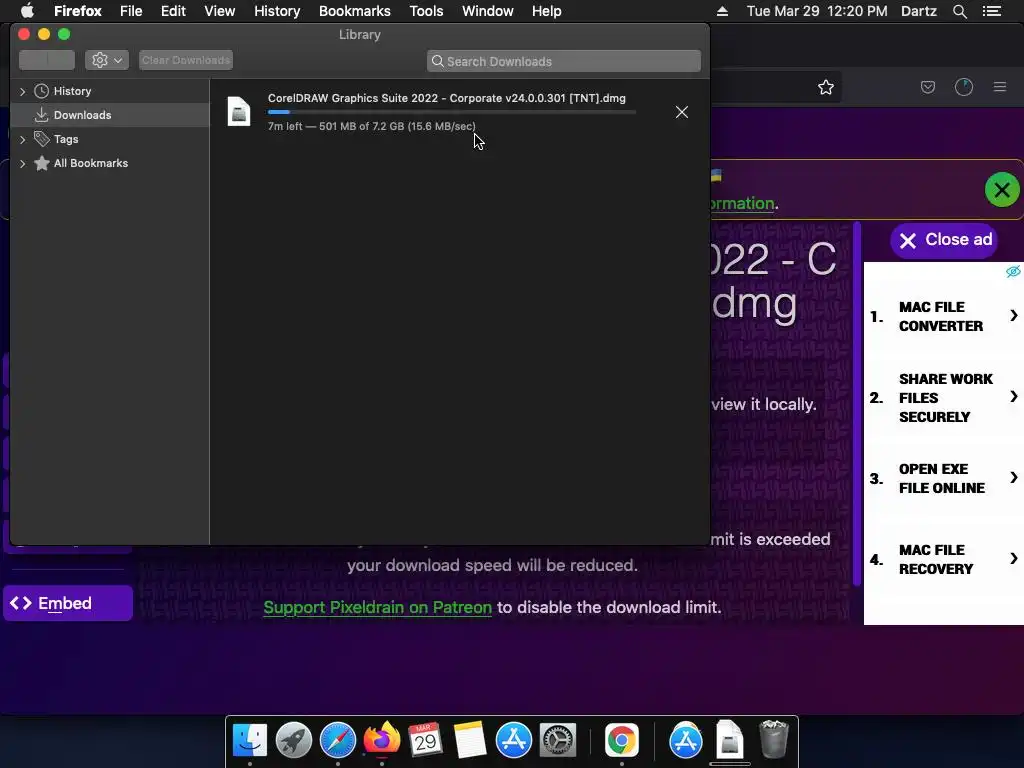Screen dimensions: 1024x768
Task: Bookmark this page with star icon
Action: (x=825, y=87)
